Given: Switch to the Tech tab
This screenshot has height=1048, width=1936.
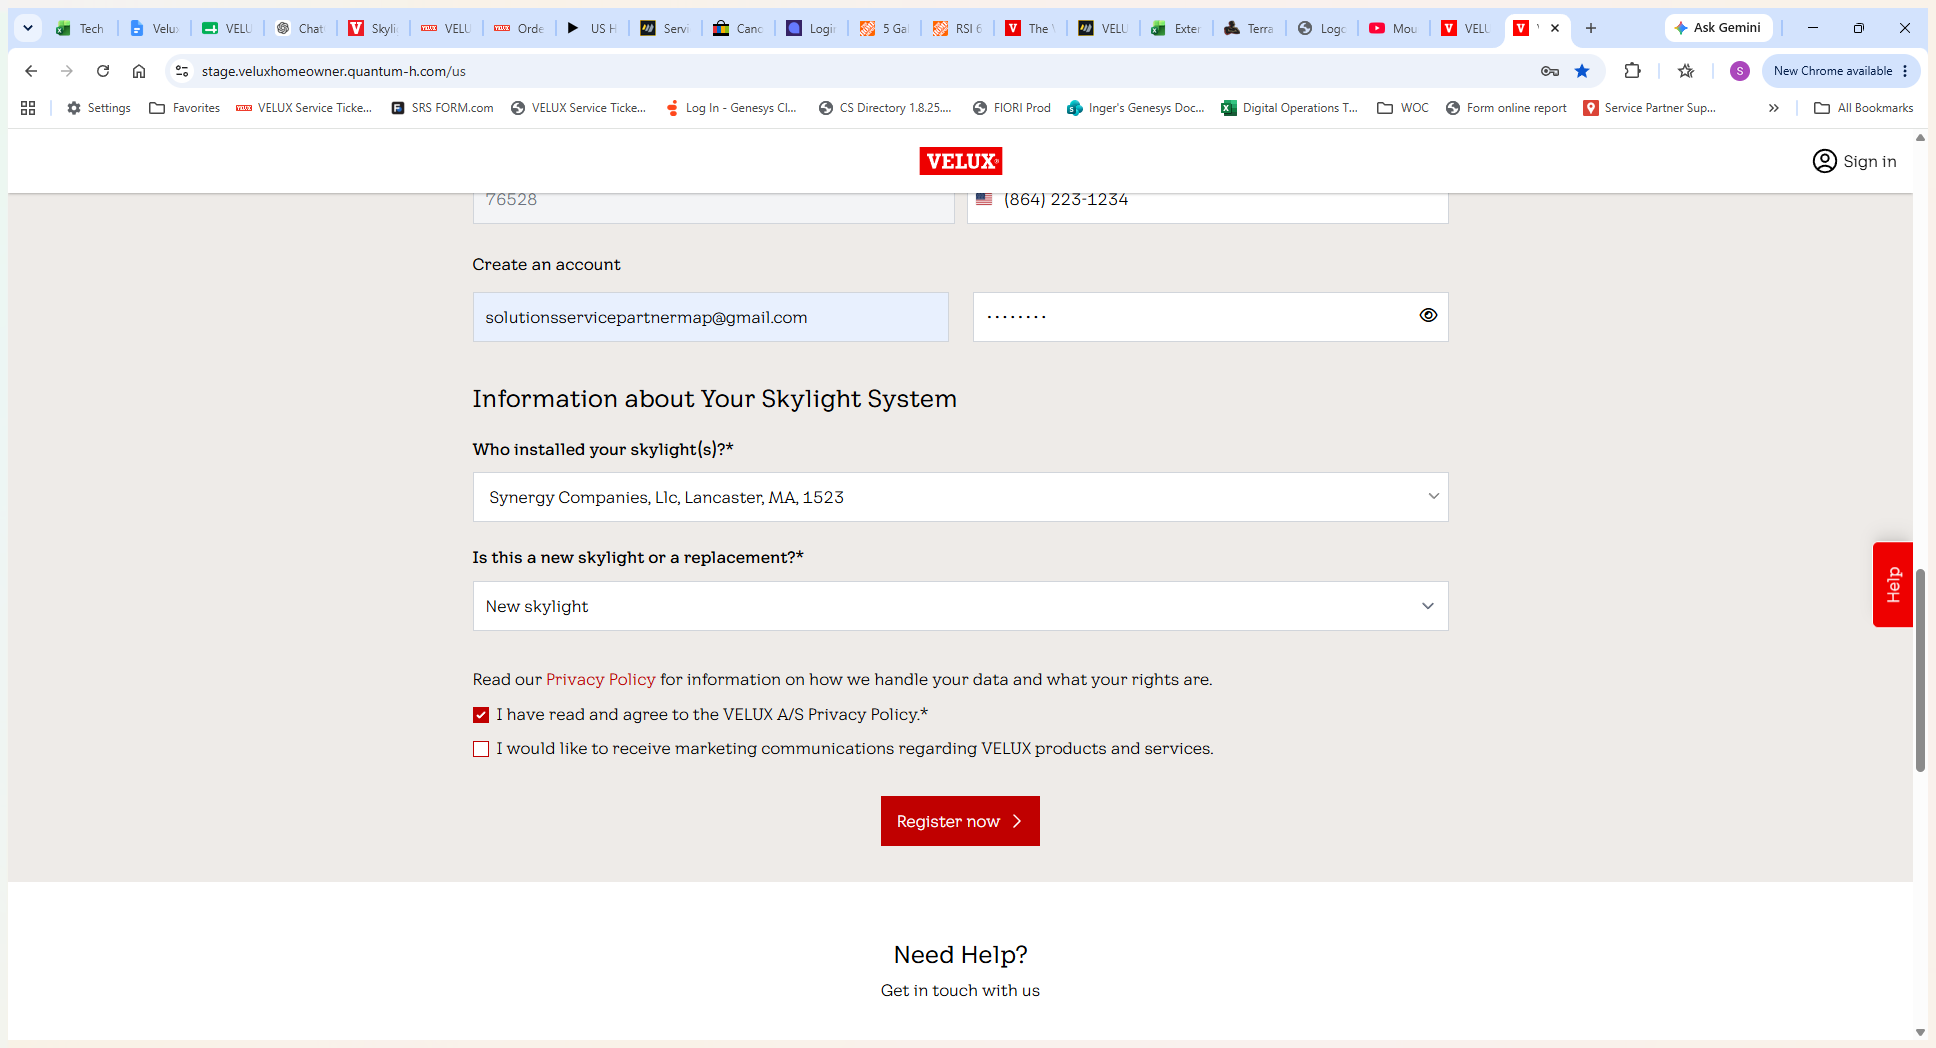Looking at the screenshot, I should click(80, 28).
